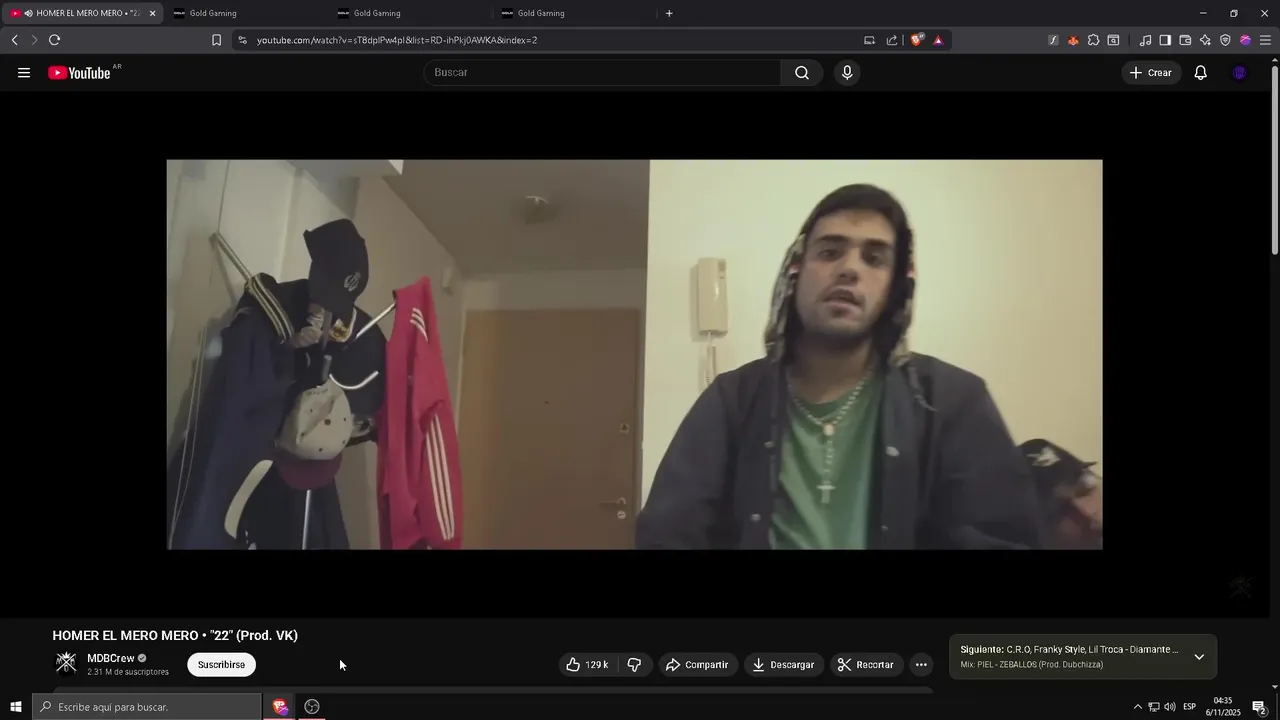Click the browser address bar URL
Screen dimensions: 1280x720
[x=397, y=40]
